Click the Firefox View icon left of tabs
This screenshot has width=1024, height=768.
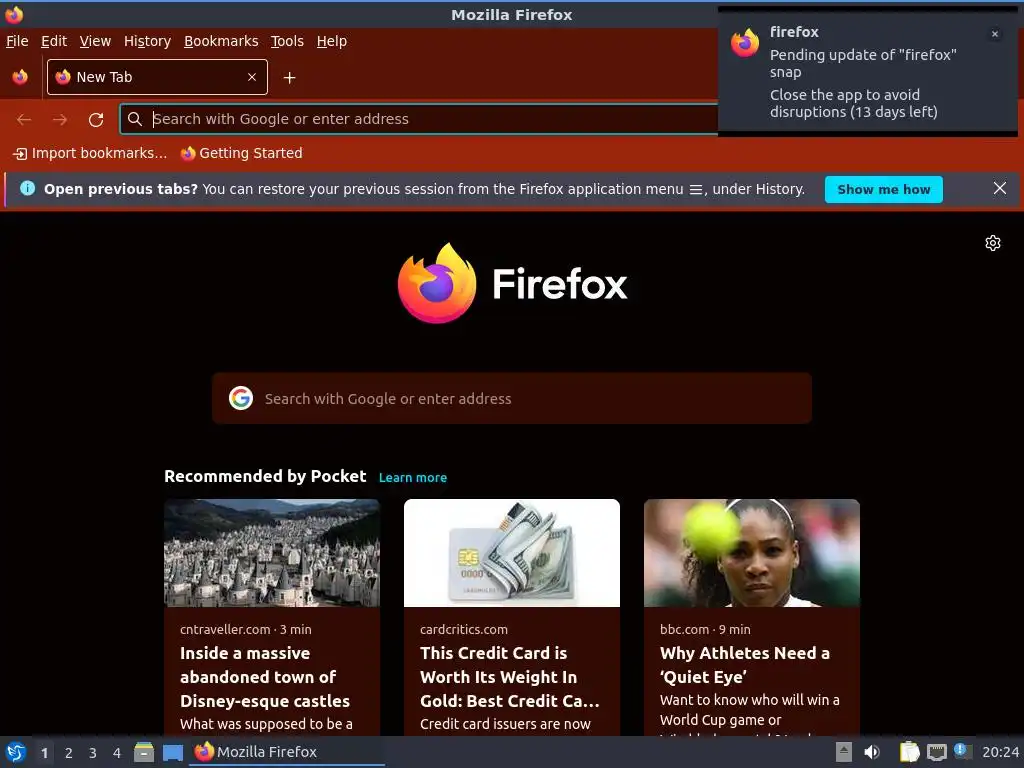tap(20, 77)
